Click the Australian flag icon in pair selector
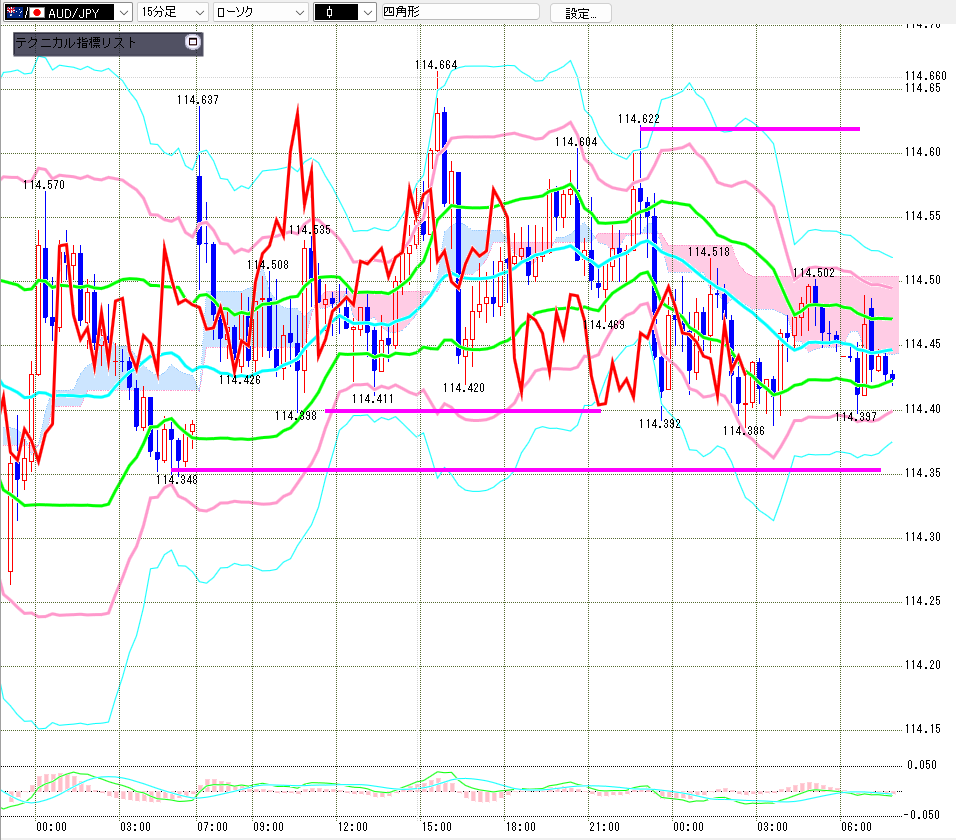956x840 pixels. coord(14,12)
